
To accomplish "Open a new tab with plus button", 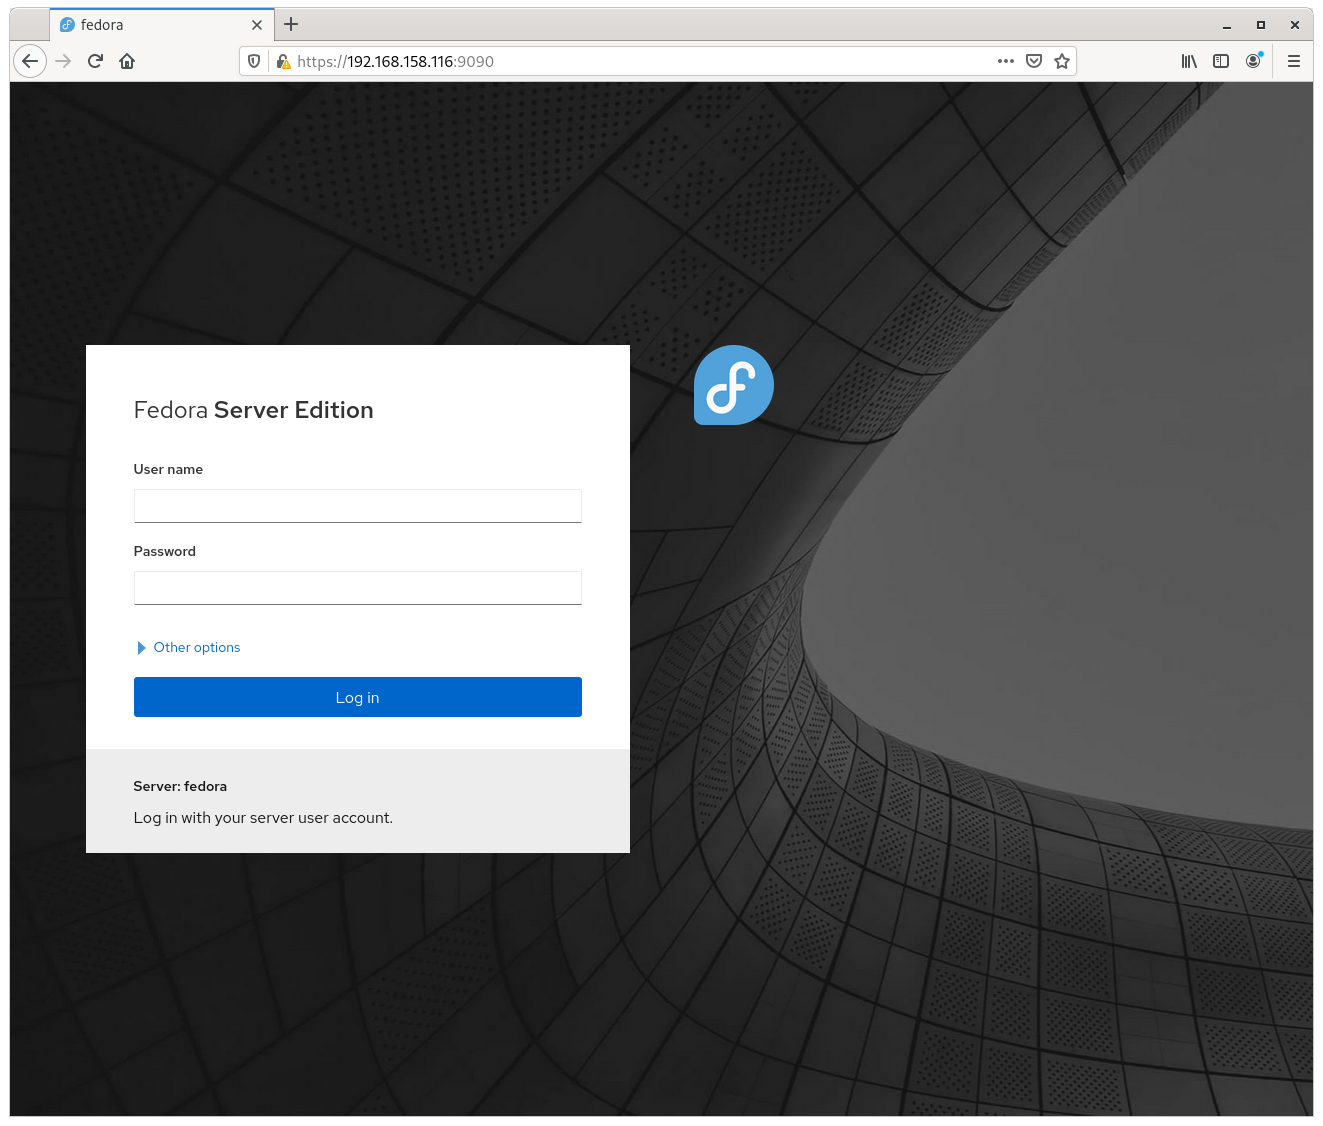I will (x=291, y=24).
